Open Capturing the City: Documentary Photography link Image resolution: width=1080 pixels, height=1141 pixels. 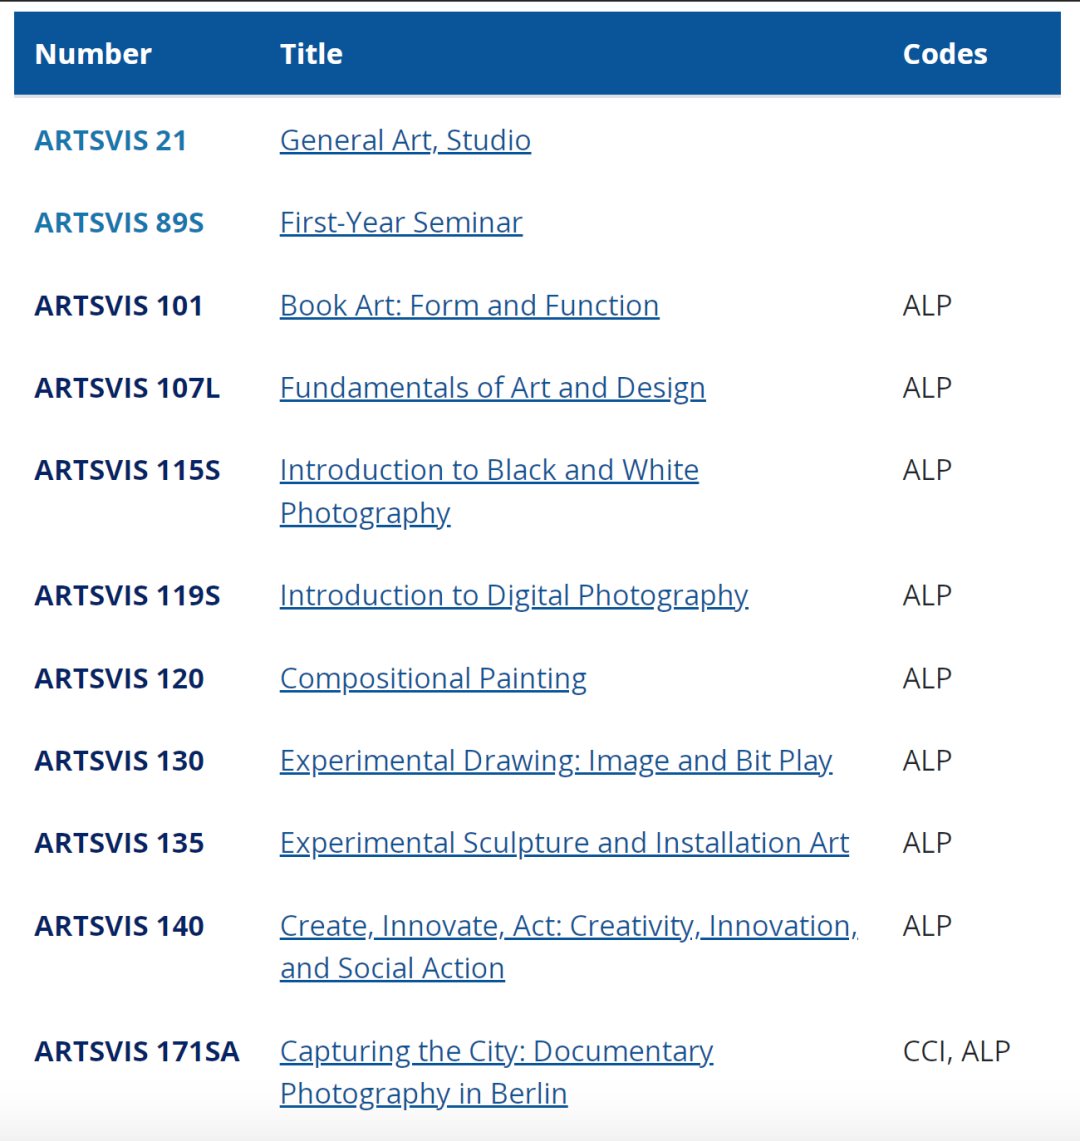pos(496,1051)
